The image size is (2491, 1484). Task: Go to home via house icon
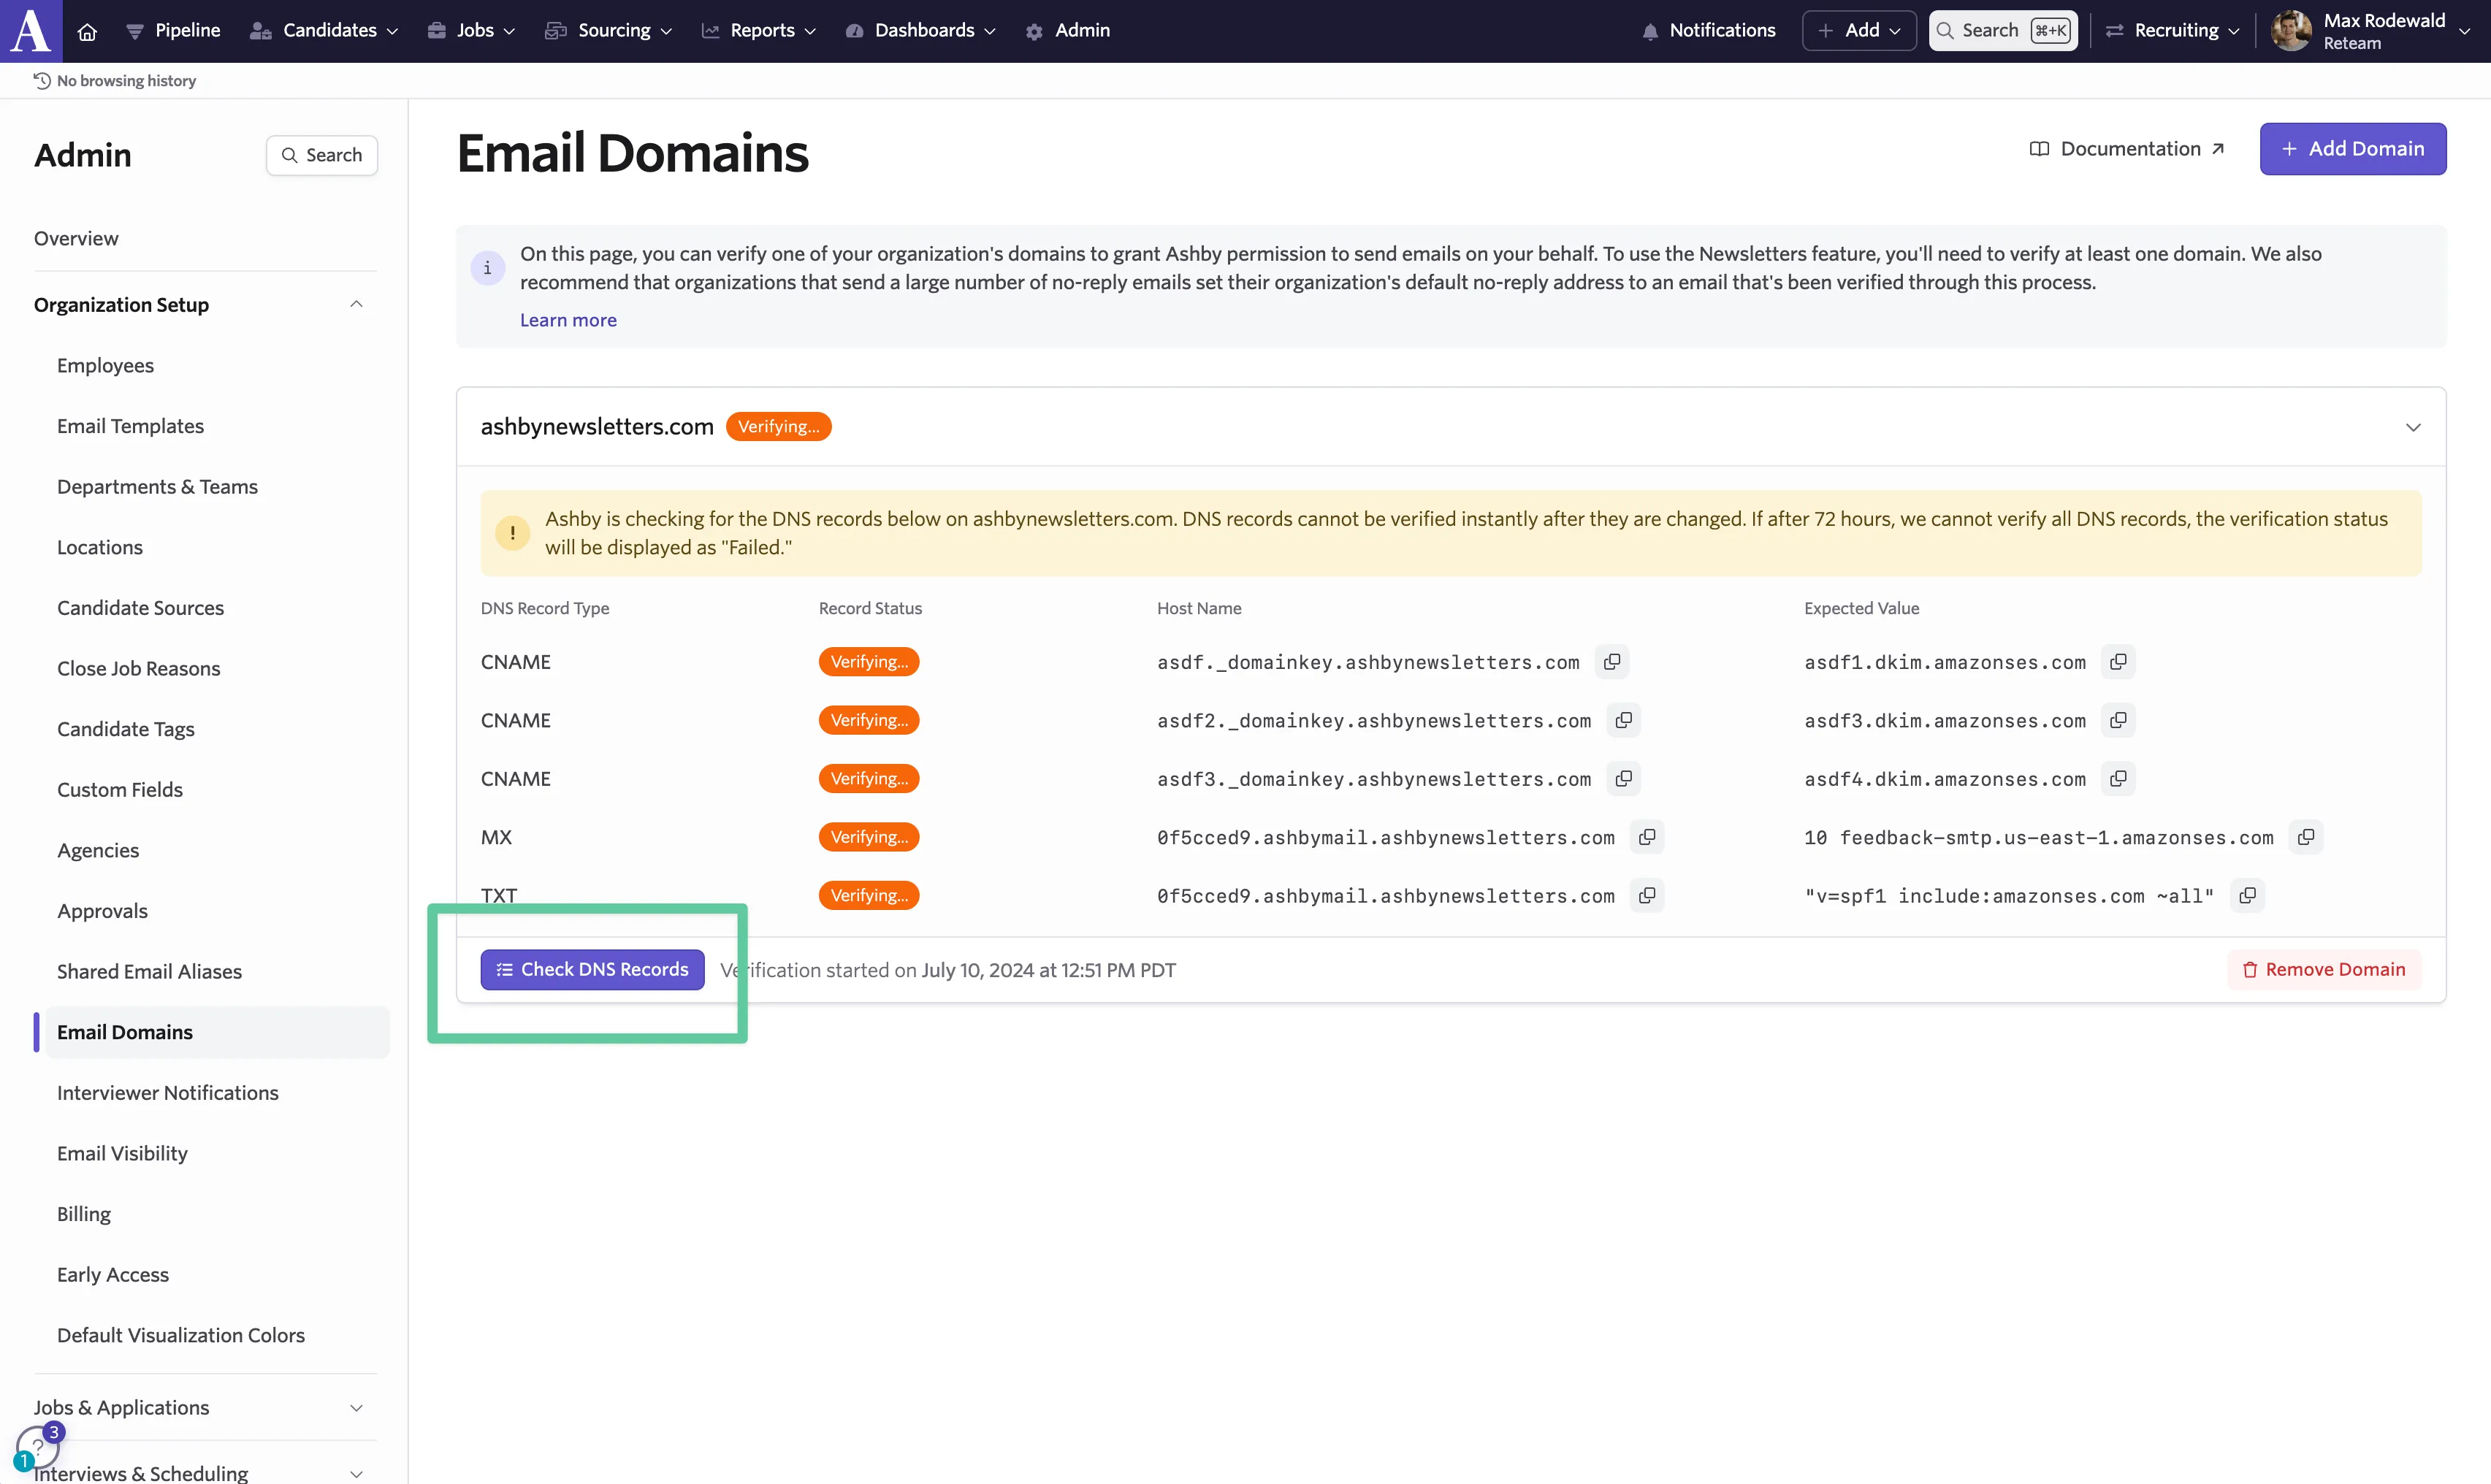coord(87,31)
